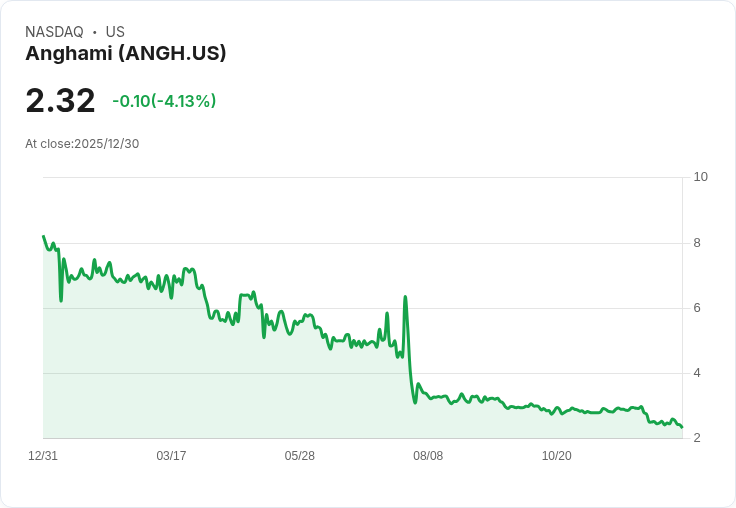Click the 6 price axis label

pos(697,308)
